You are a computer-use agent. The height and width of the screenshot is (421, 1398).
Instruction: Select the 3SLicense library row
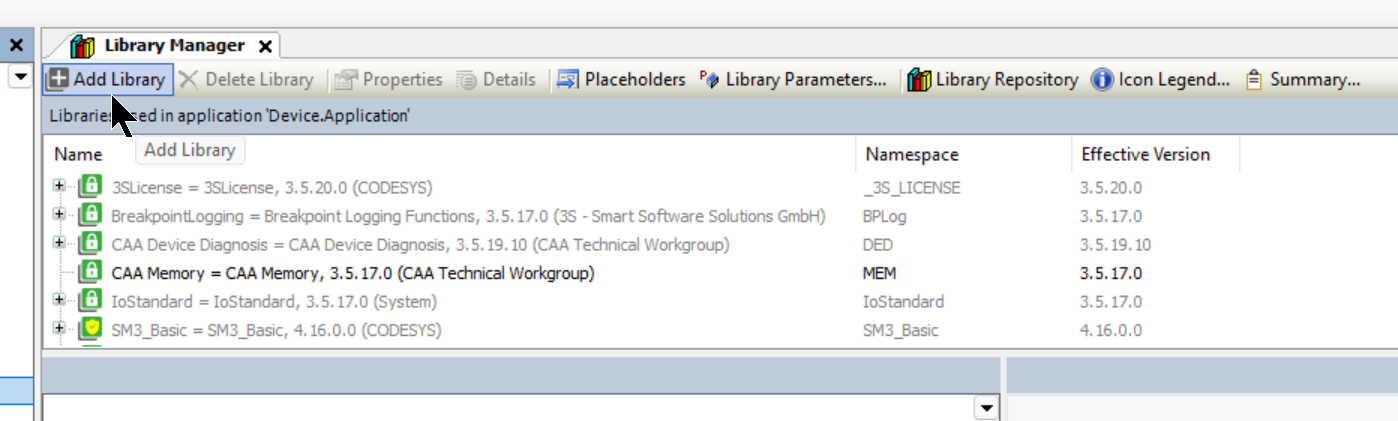click(x=720, y=187)
